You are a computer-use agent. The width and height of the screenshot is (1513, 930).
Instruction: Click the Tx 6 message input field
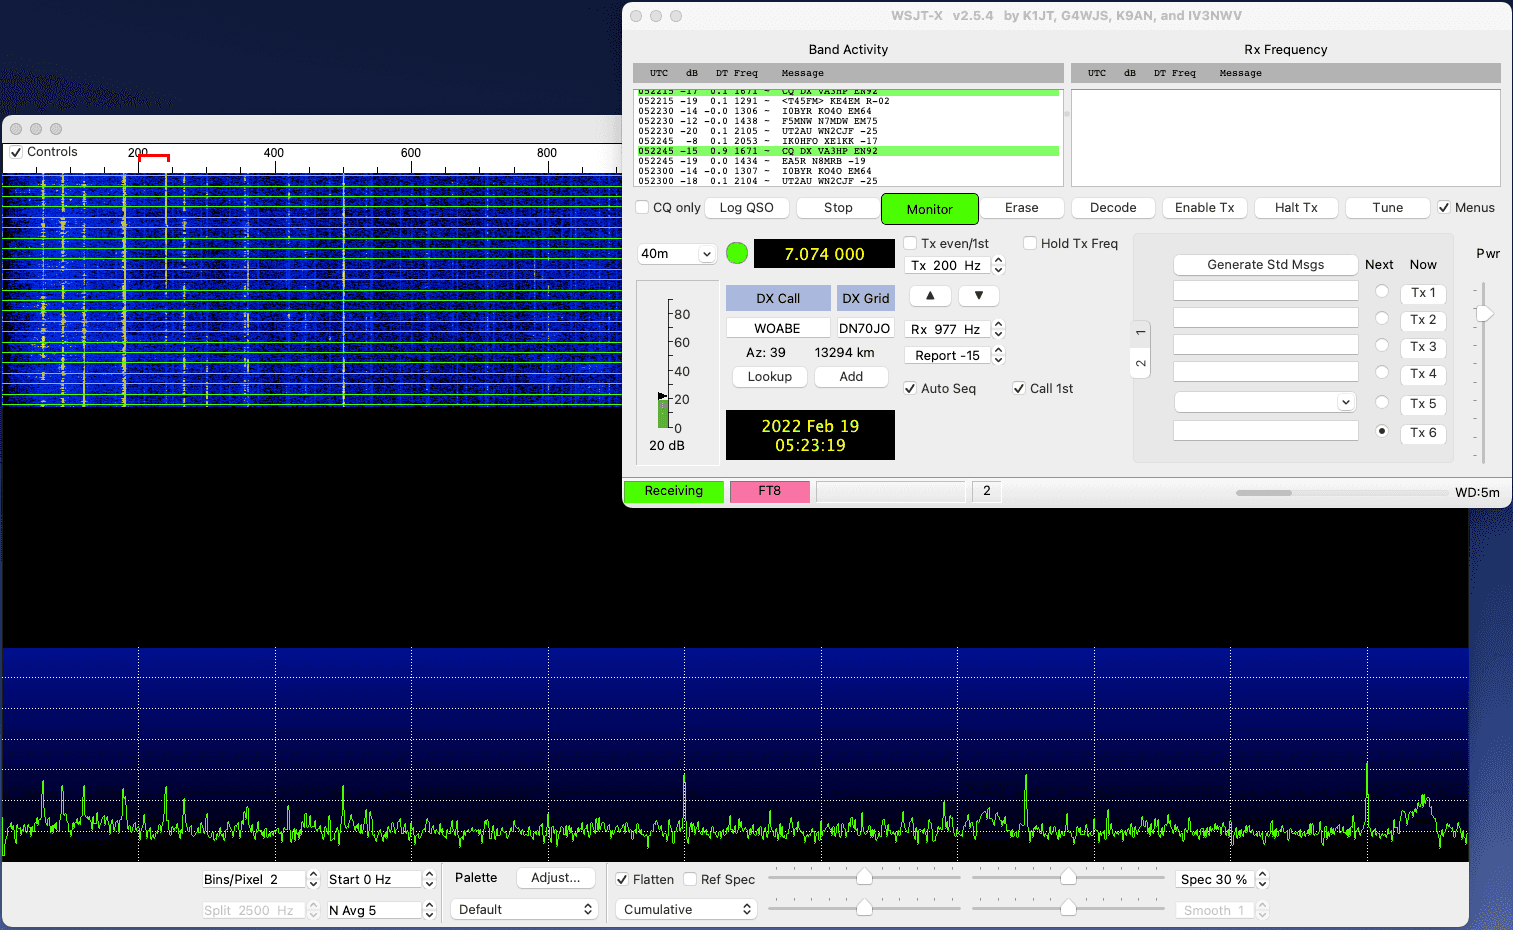pyautogui.click(x=1265, y=431)
